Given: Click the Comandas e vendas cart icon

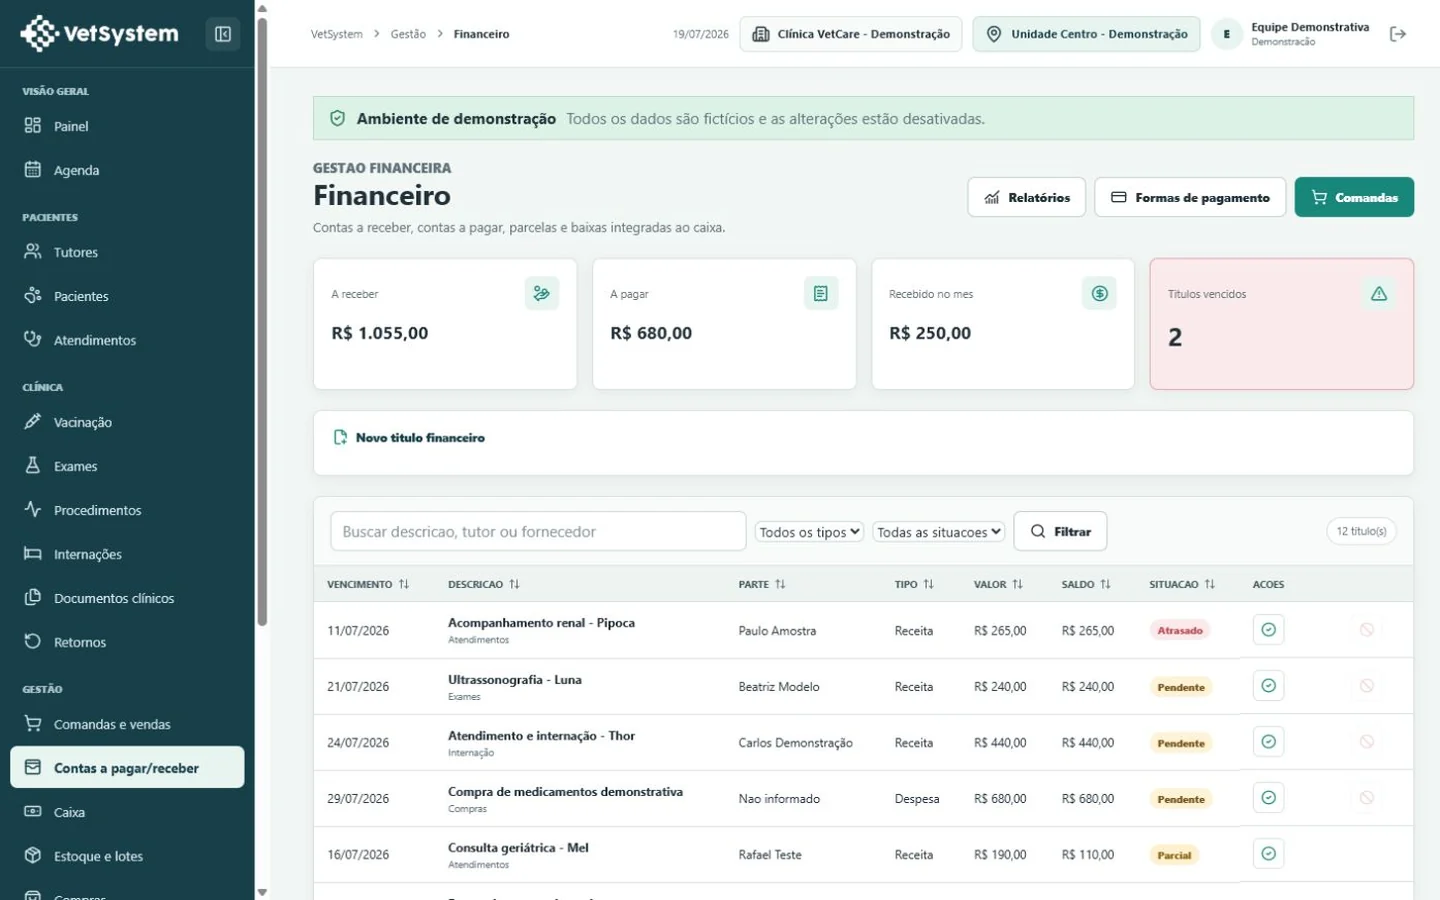Looking at the screenshot, I should click(x=33, y=723).
